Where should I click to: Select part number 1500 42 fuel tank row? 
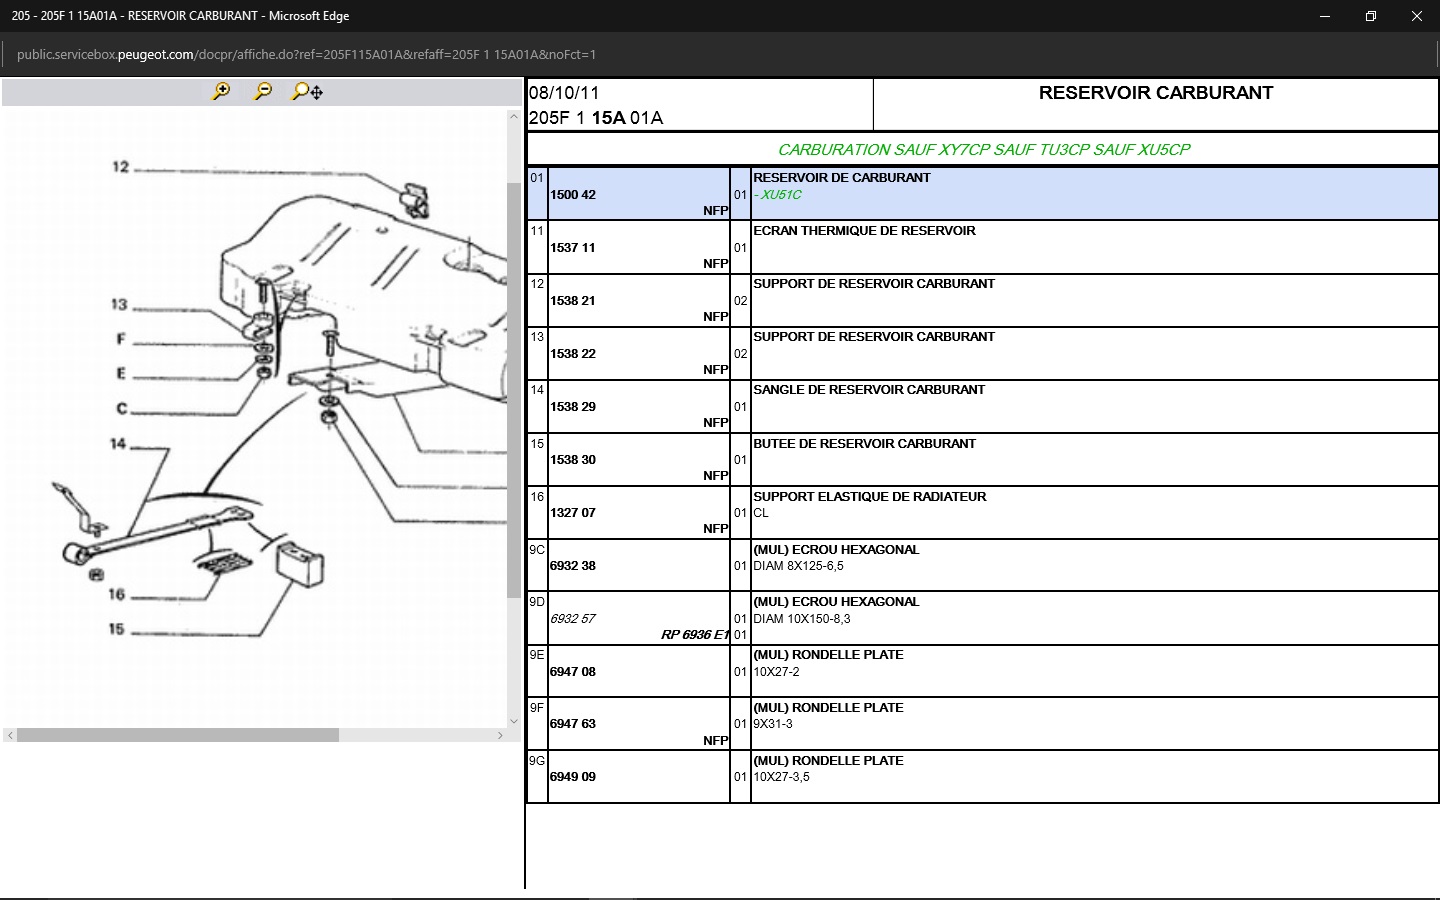tap(573, 195)
